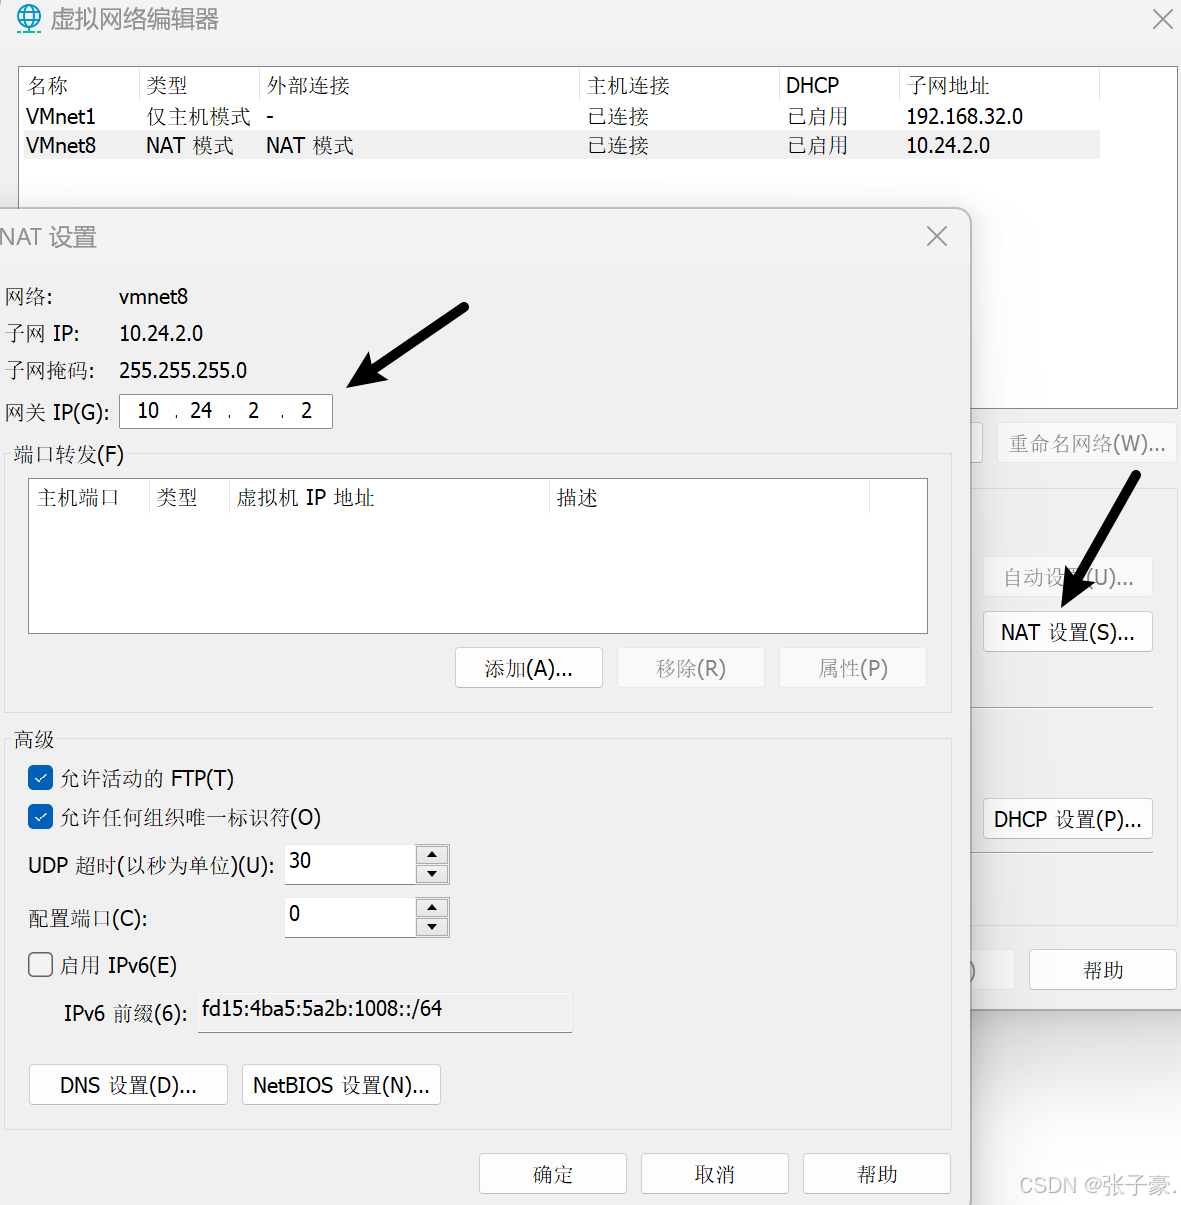Open NAT 设置(S)... in network editor

coord(1068,632)
